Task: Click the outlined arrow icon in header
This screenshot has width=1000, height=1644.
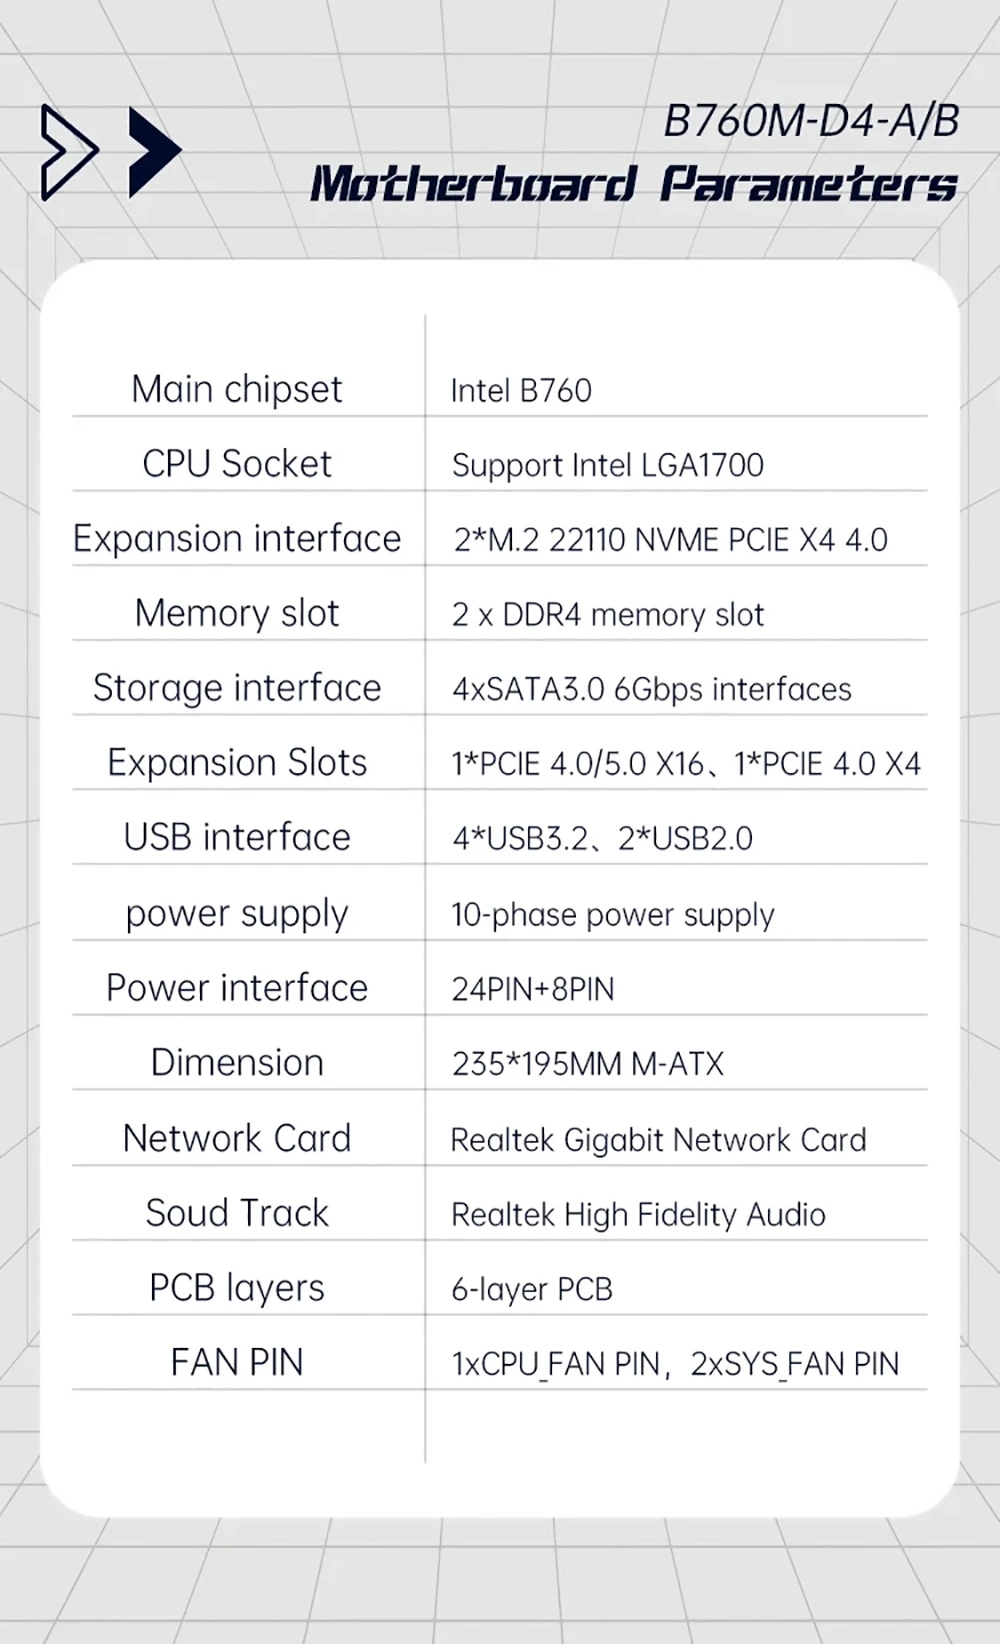Action: pos(68,152)
